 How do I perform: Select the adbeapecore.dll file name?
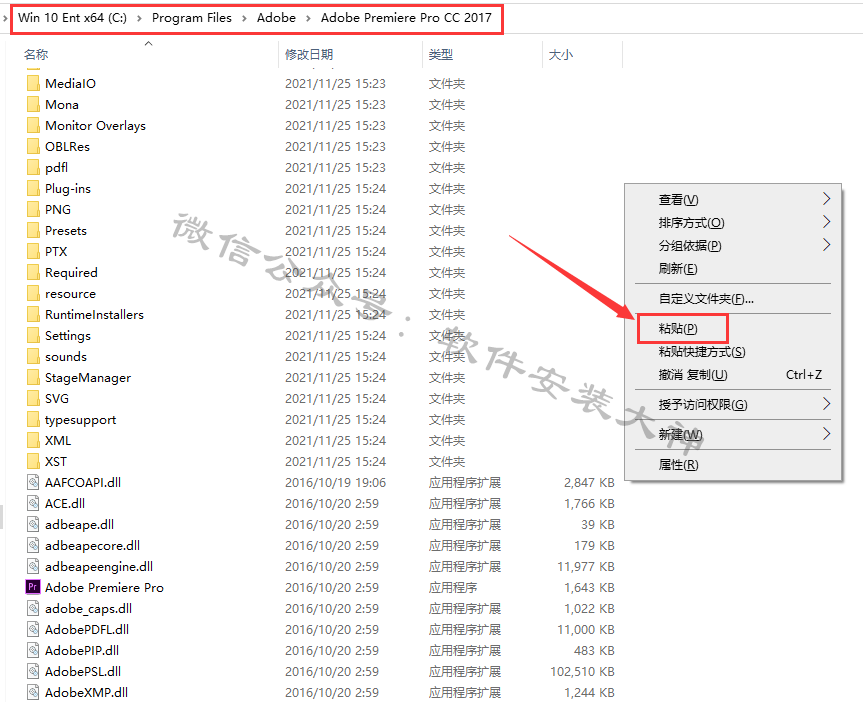[x=92, y=546]
